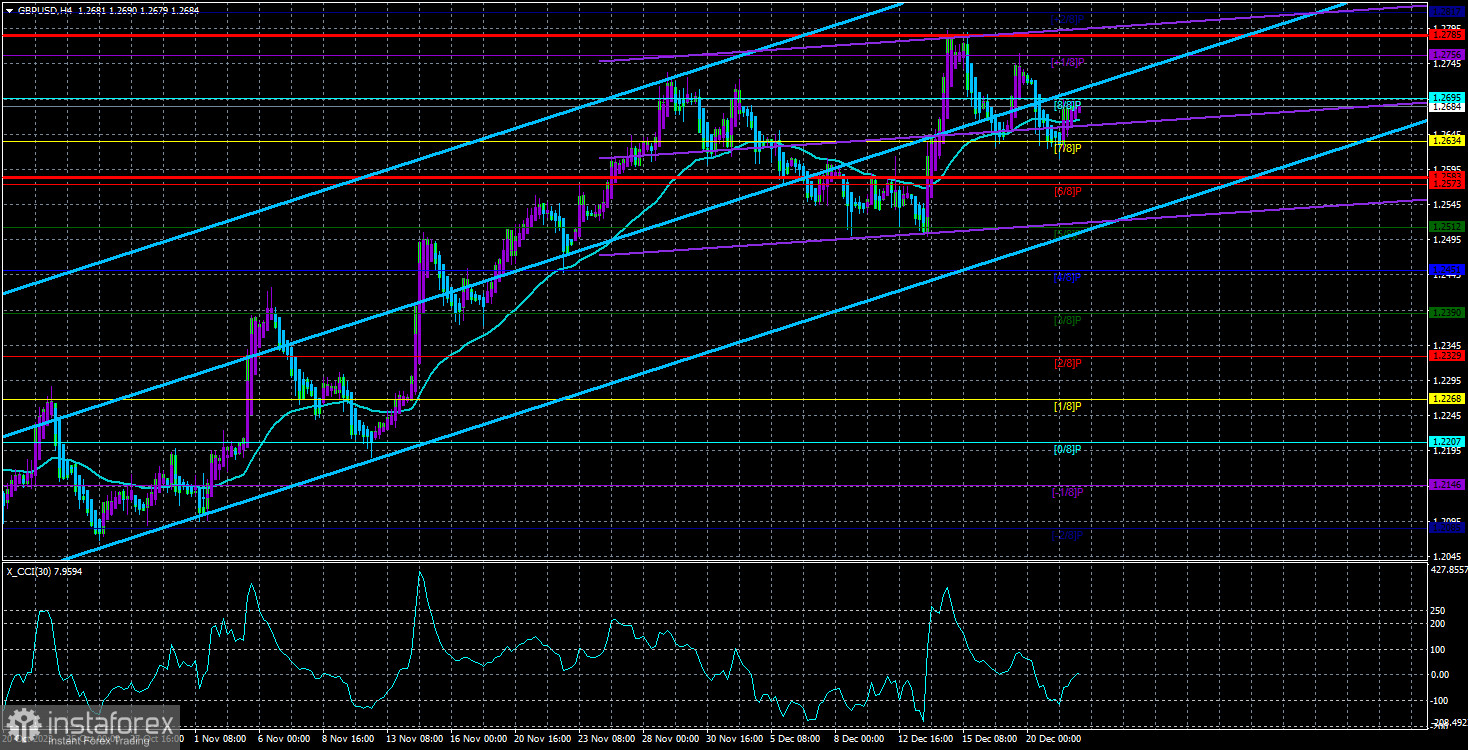Select the [+1/8]P Murray level label
This screenshot has height=750, width=1468.
(x=1067, y=63)
